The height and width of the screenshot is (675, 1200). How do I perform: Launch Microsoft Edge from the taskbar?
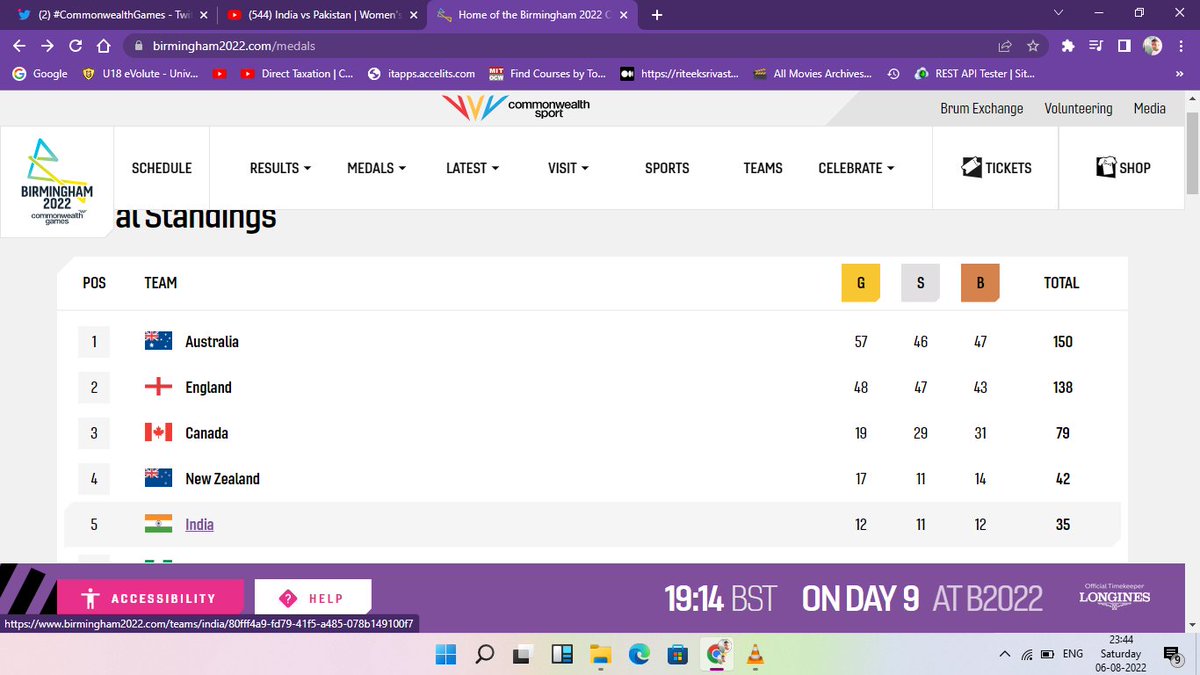pos(638,654)
